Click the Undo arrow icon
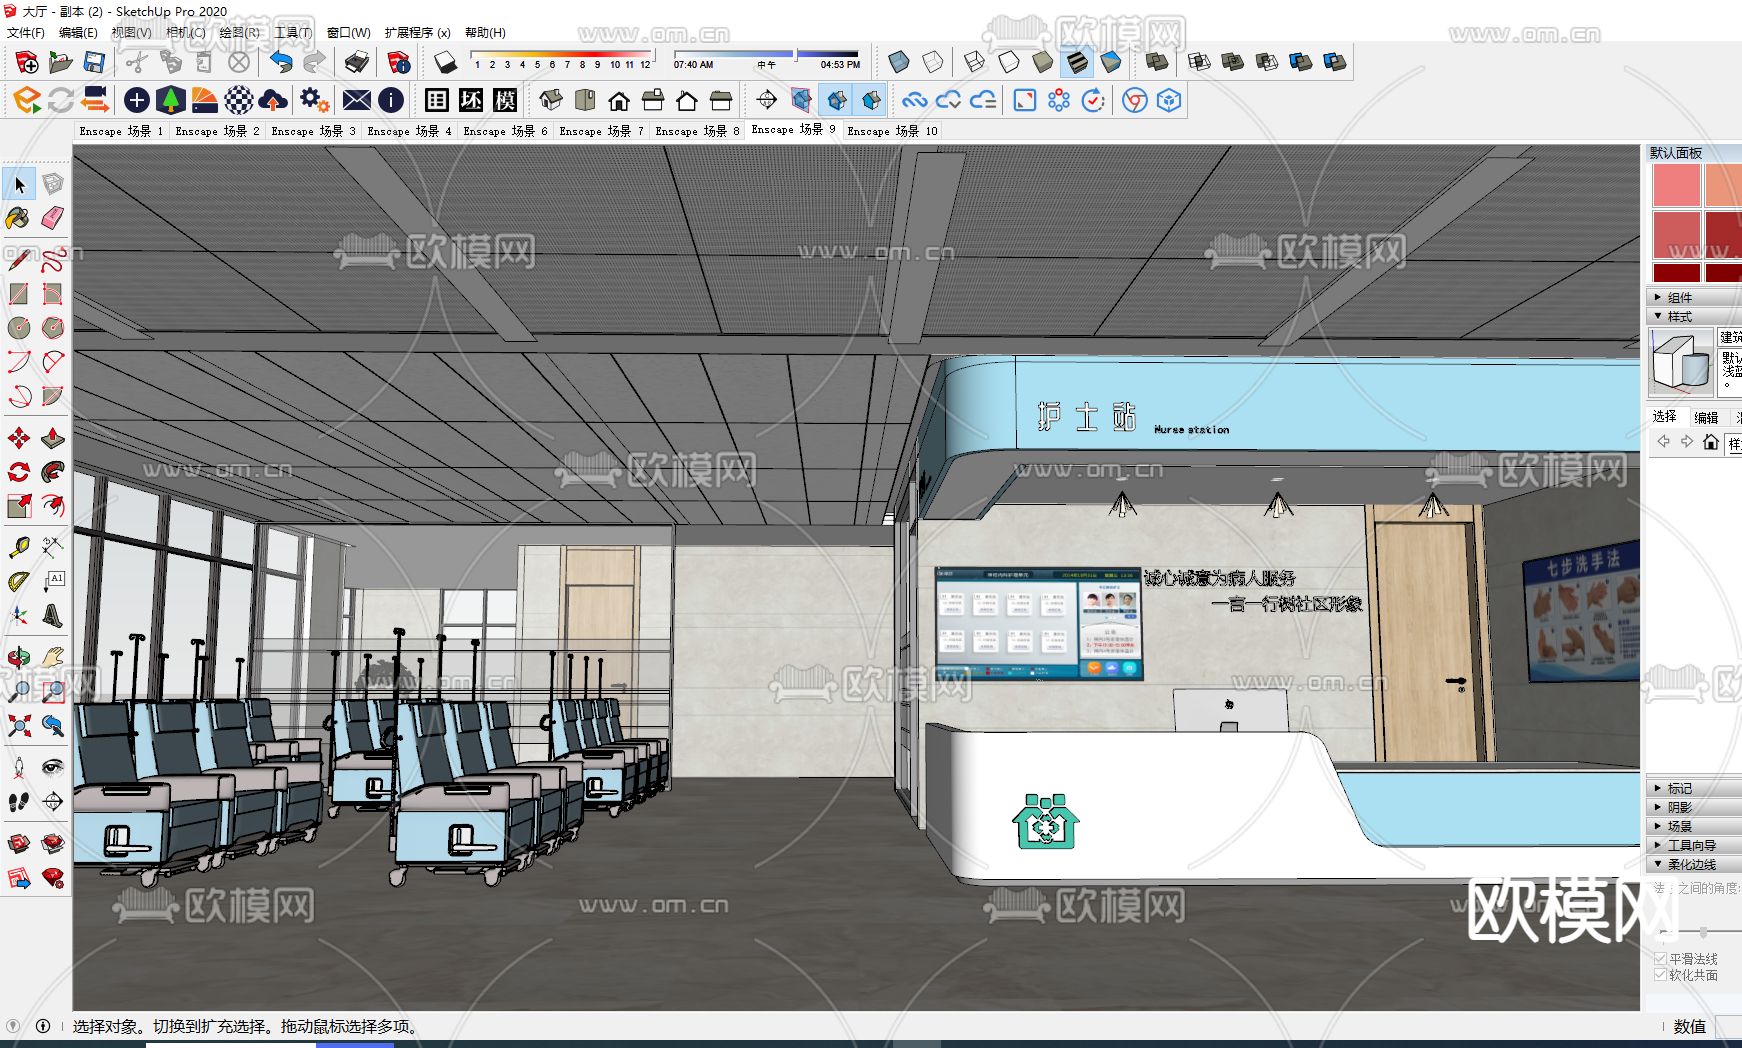The width and height of the screenshot is (1742, 1048). (282, 63)
